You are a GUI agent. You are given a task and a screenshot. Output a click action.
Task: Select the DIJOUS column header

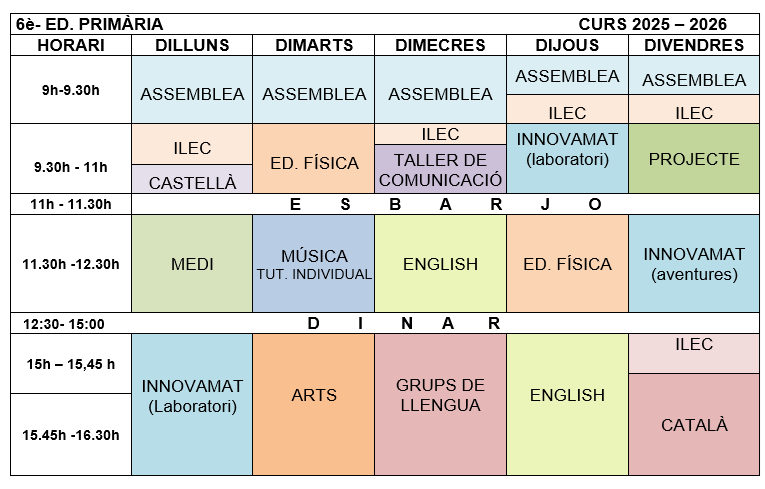(567, 45)
